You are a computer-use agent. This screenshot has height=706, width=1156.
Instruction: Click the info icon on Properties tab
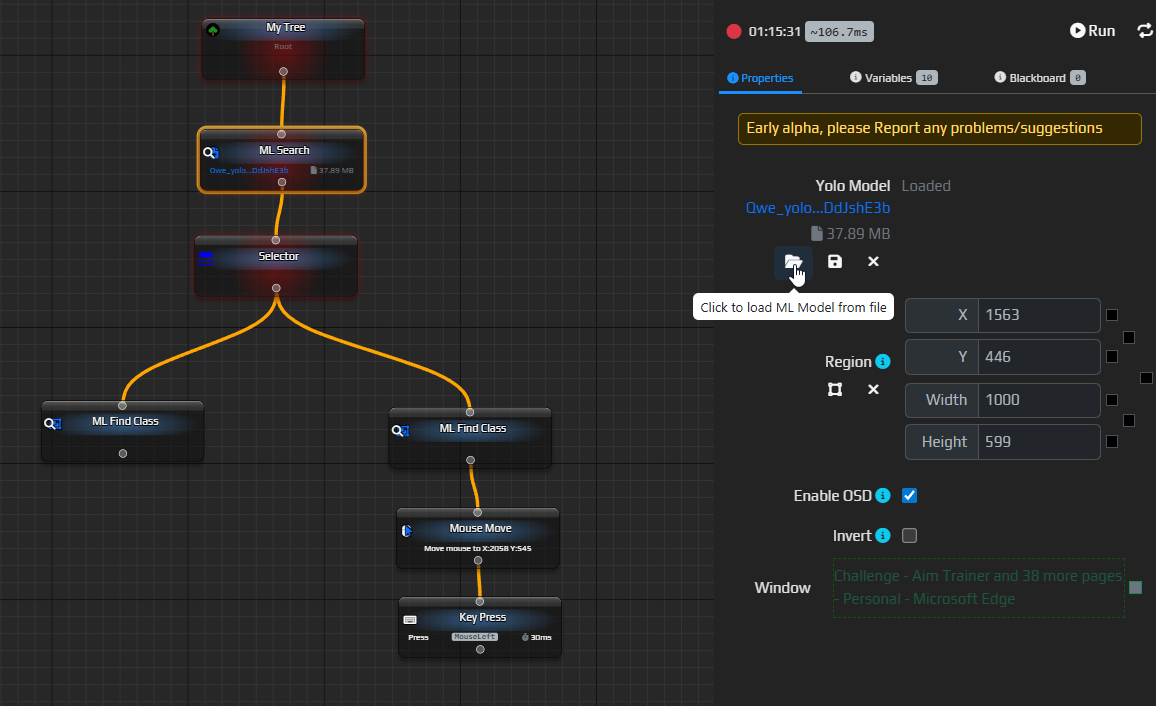732,77
